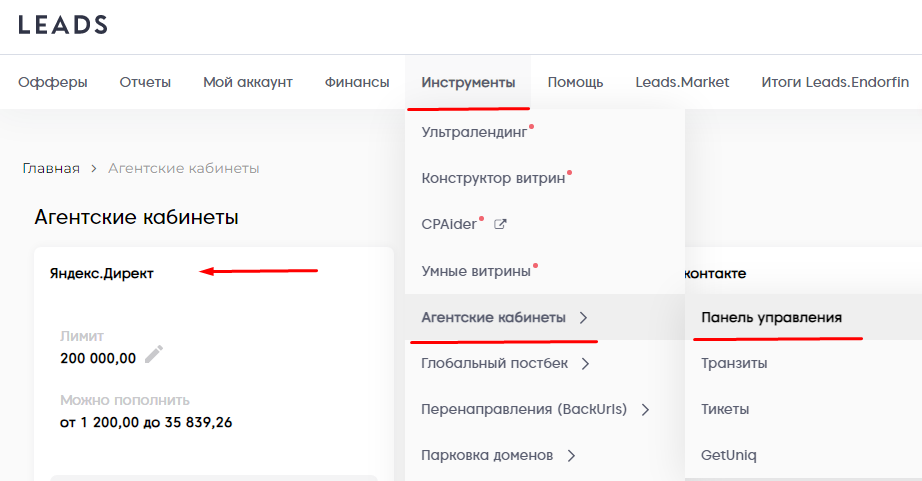Select Конструктор витрин menu item

pos(494,178)
